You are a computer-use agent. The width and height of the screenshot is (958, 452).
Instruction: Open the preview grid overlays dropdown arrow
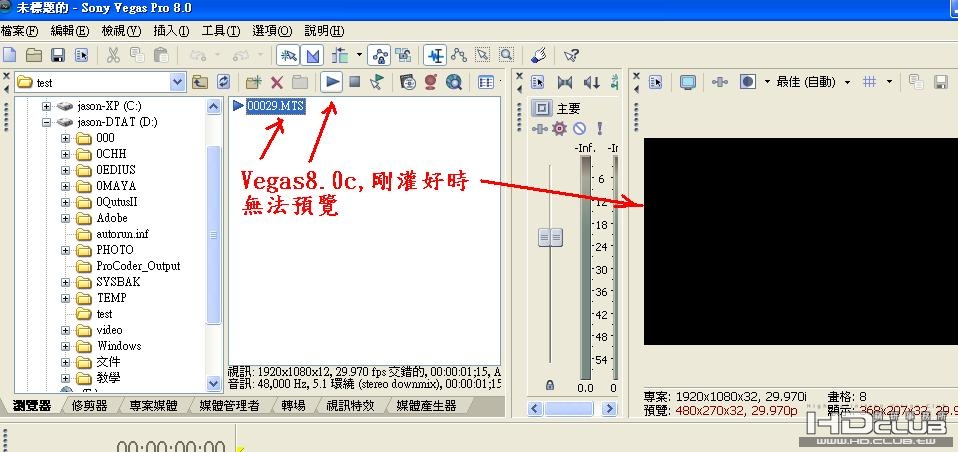[x=889, y=82]
